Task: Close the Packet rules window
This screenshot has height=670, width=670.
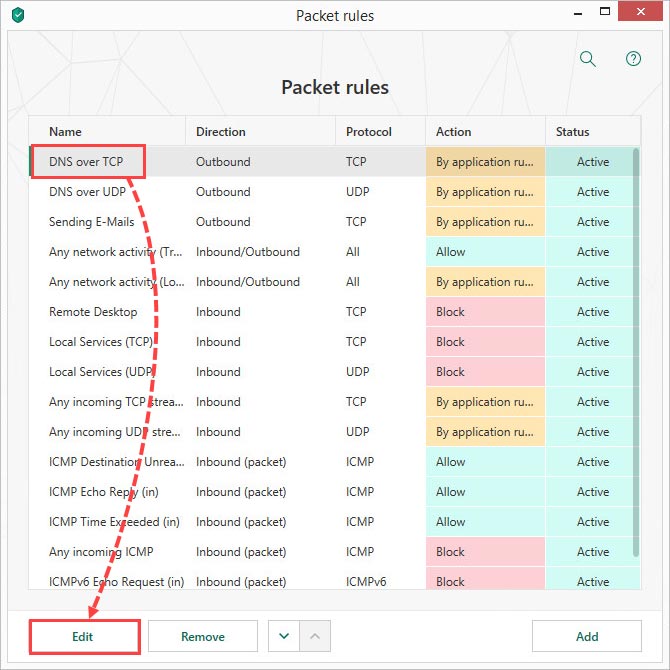Action: 646,16
